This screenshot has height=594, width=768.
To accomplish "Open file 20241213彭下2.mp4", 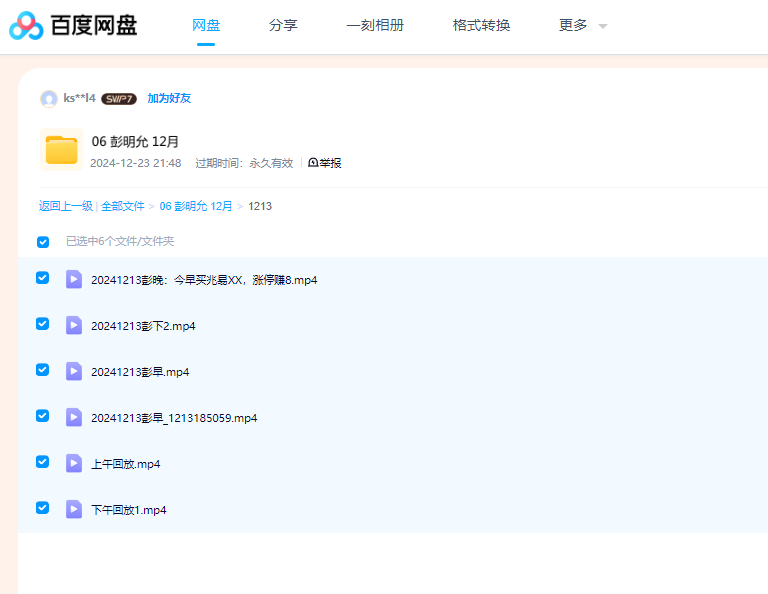I will [x=143, y=326].
